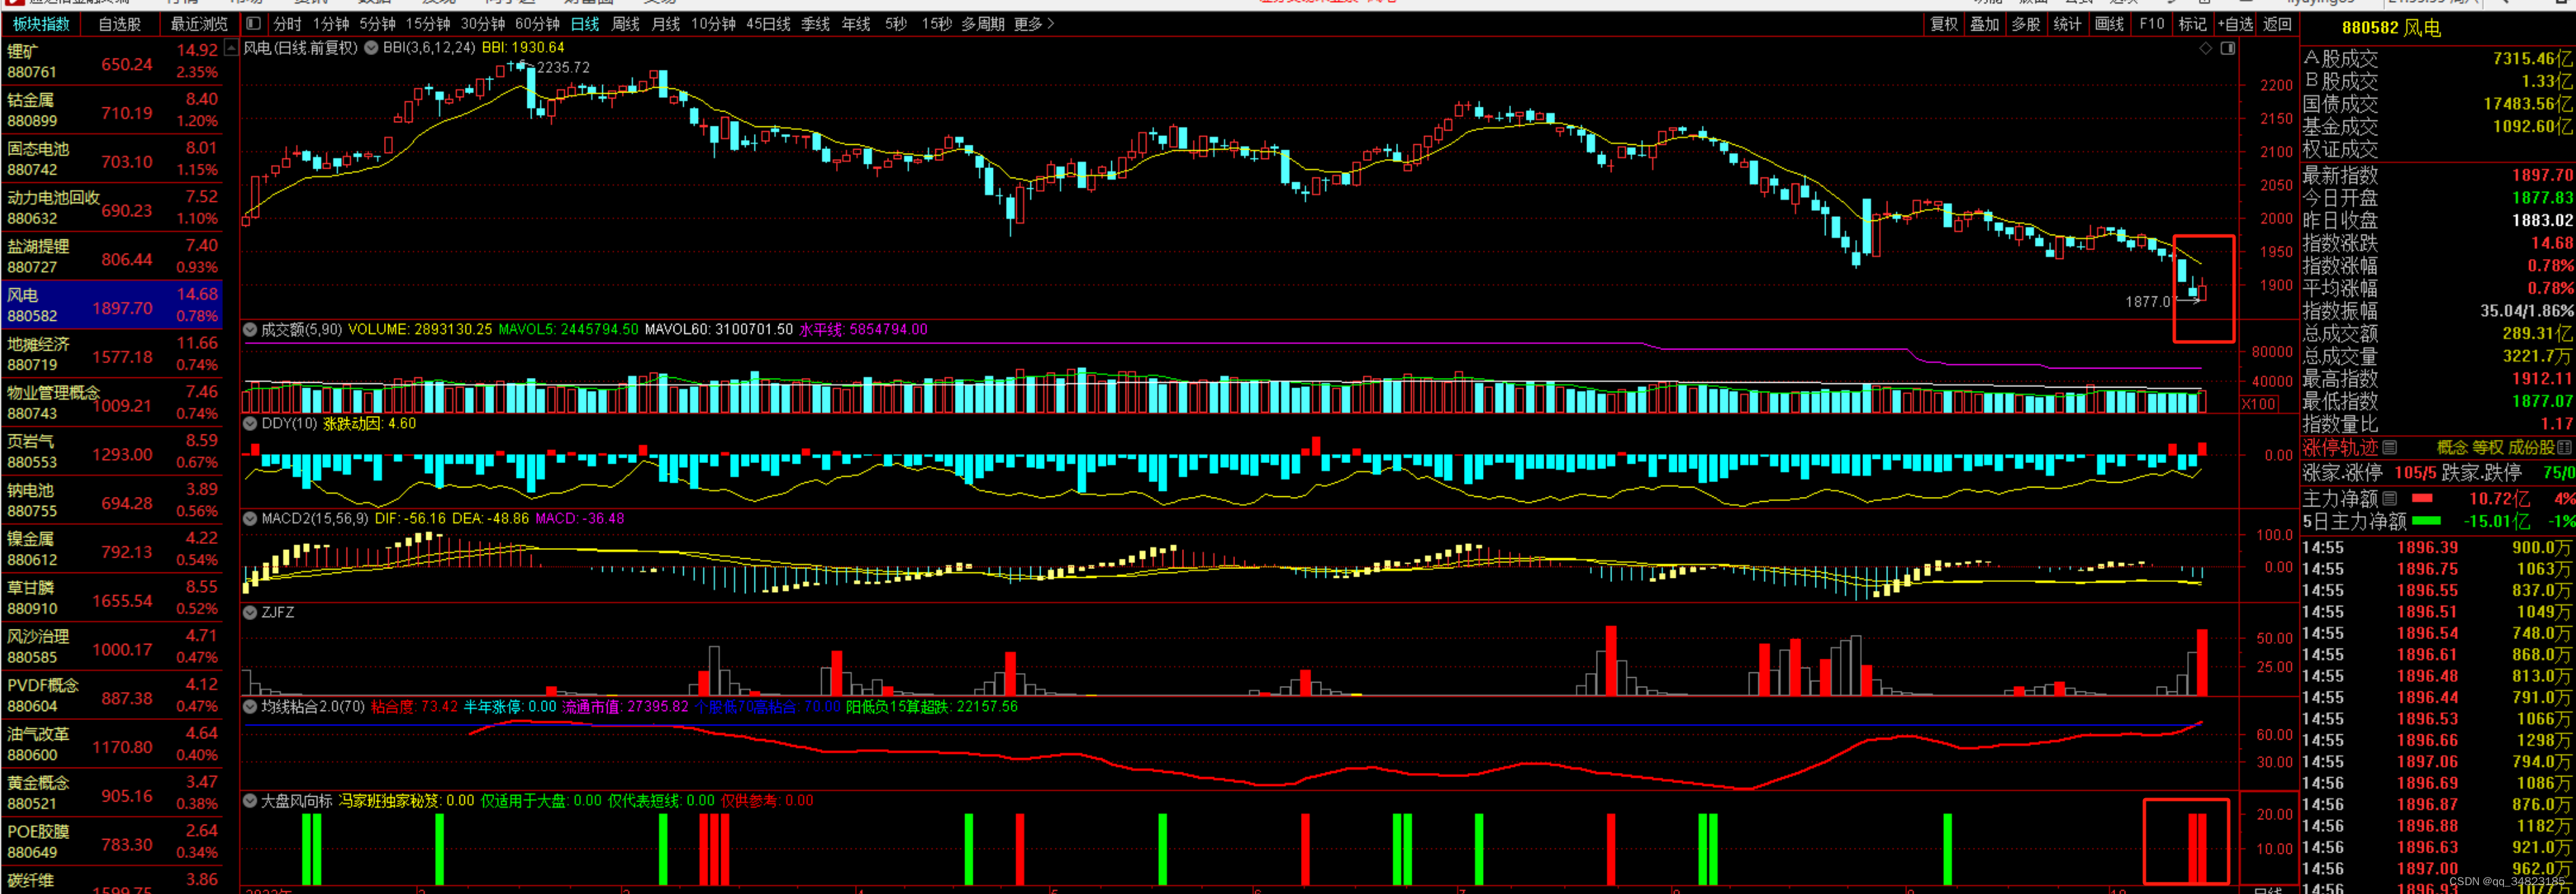The width and height of the screenshot is (2576, 894).
Task: Switch to 自选股 tab
Action: click(x=119, y=24)
